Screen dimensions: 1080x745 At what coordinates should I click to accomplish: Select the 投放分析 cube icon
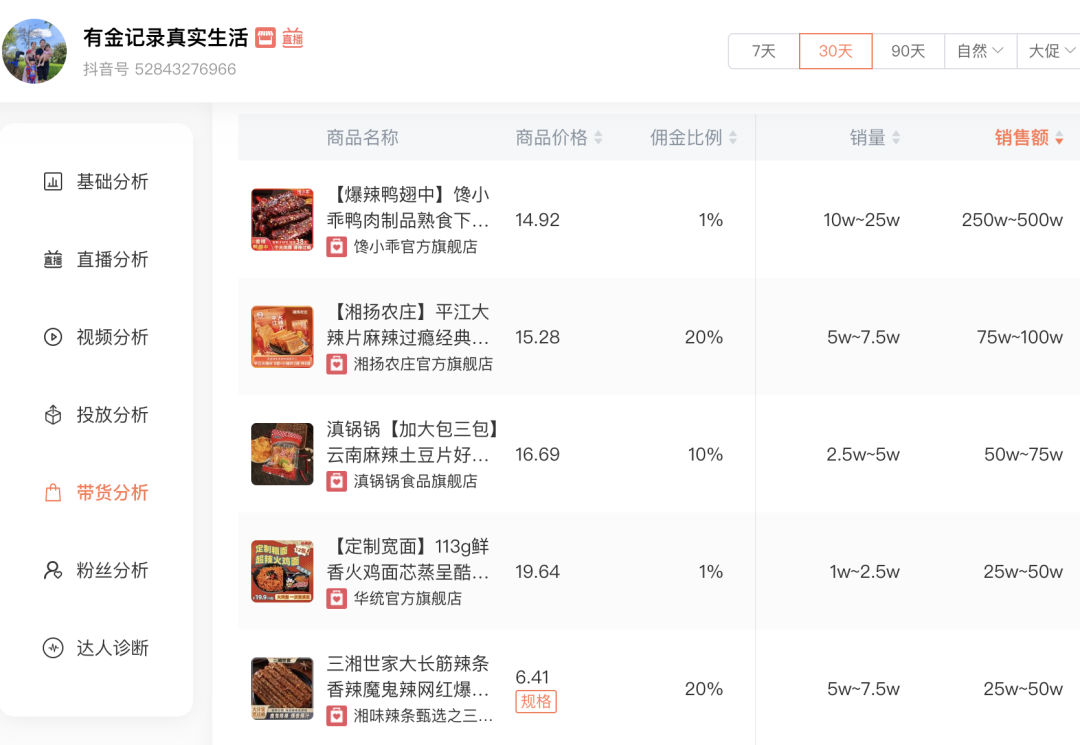click(53, 415)
